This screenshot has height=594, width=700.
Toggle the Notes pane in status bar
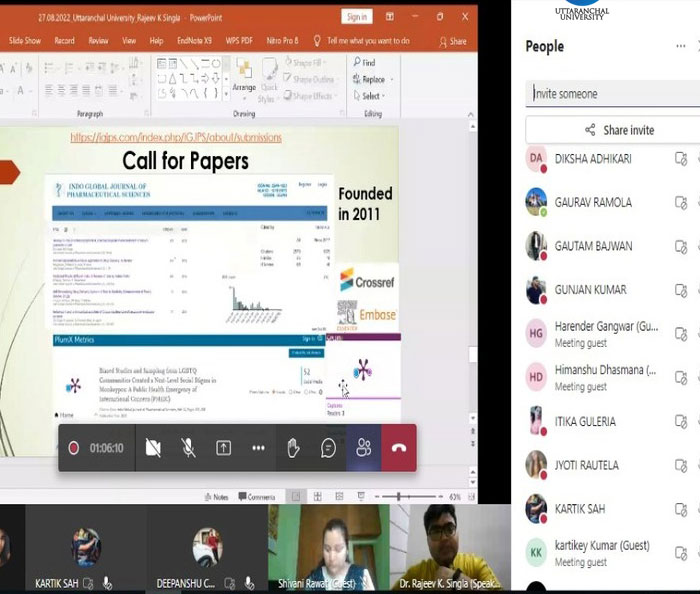215,497
